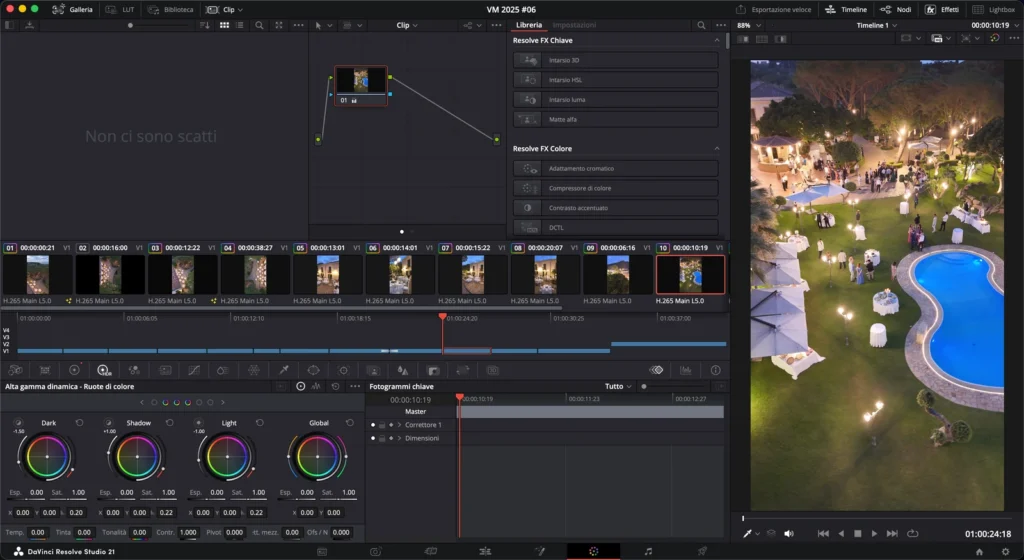
Task: Toggle the Nodi panel button
Action: click(x=896, y=9)
